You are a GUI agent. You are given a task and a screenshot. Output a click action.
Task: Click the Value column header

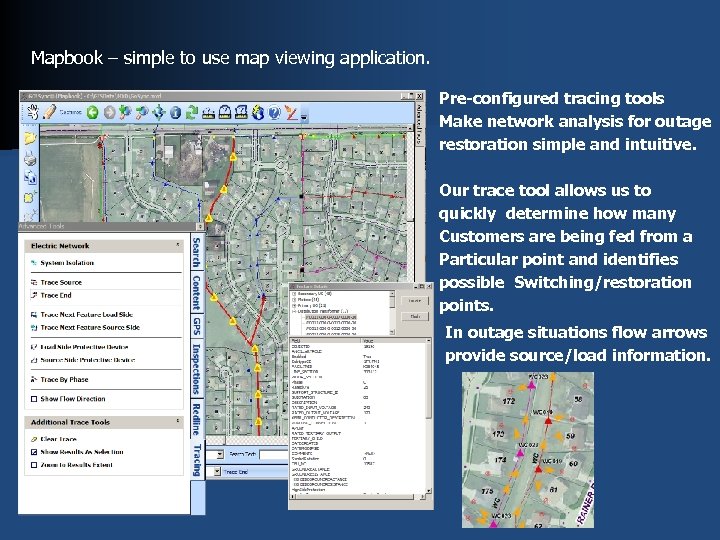[x=393, y=341]
